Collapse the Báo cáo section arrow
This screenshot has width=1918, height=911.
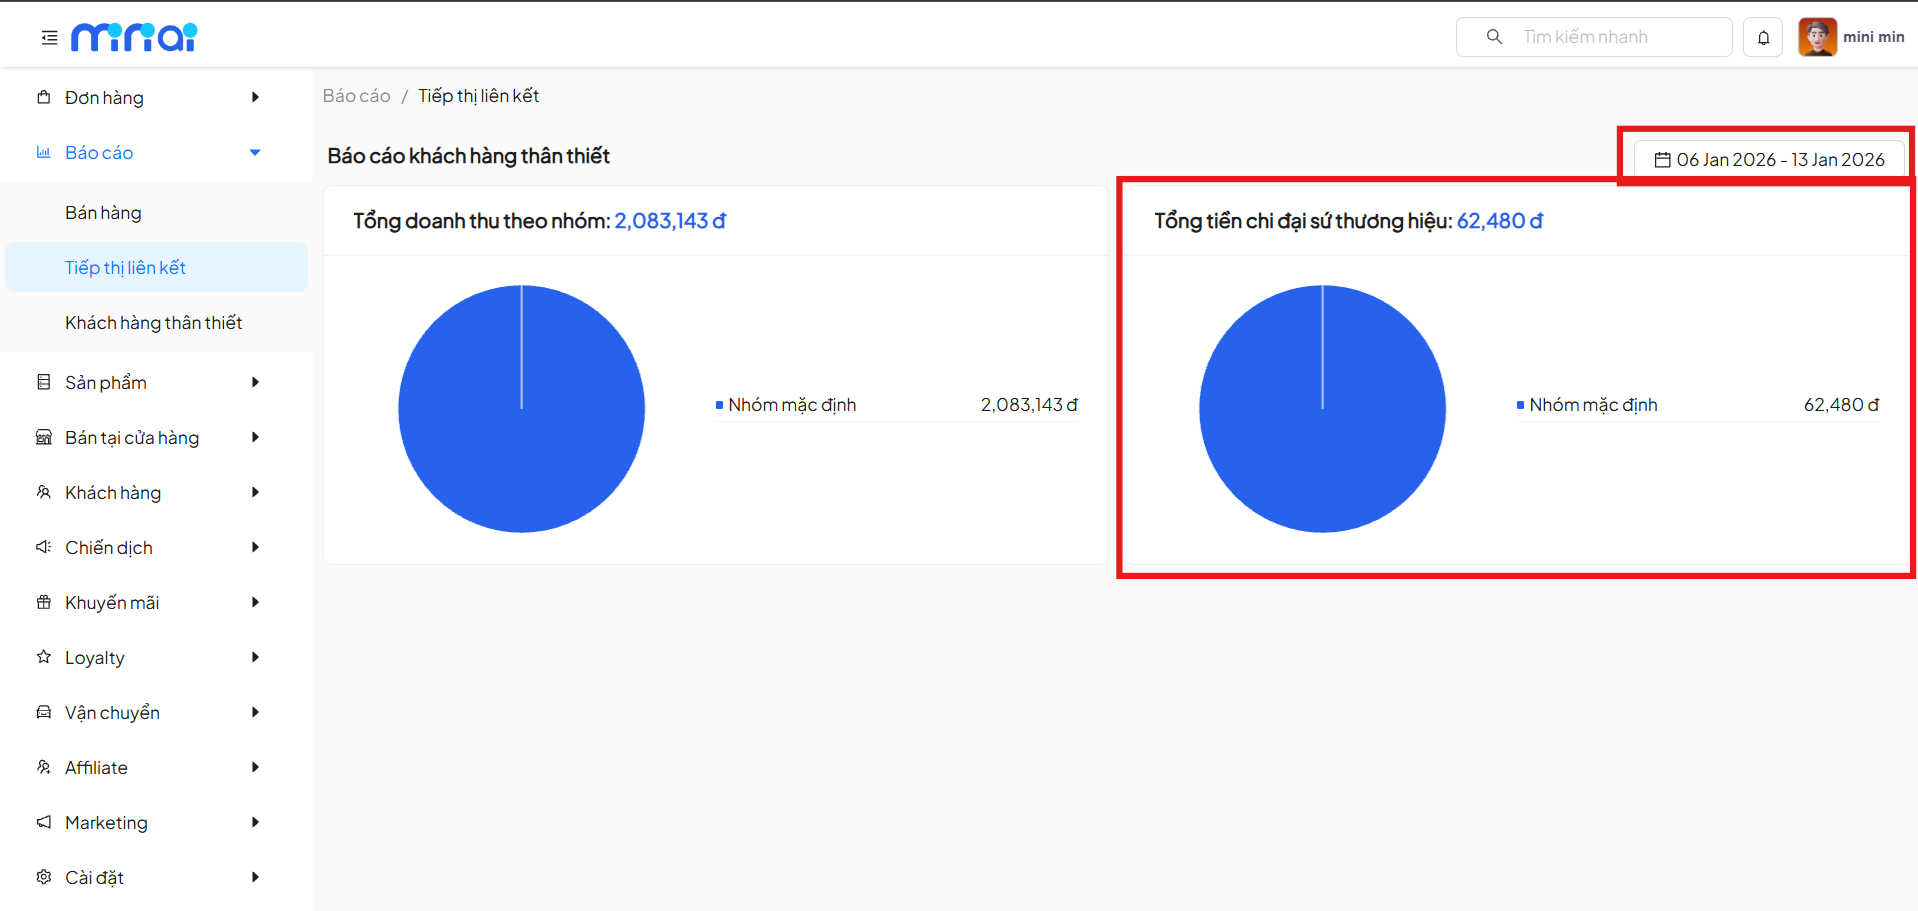click(x=255, y=153)
